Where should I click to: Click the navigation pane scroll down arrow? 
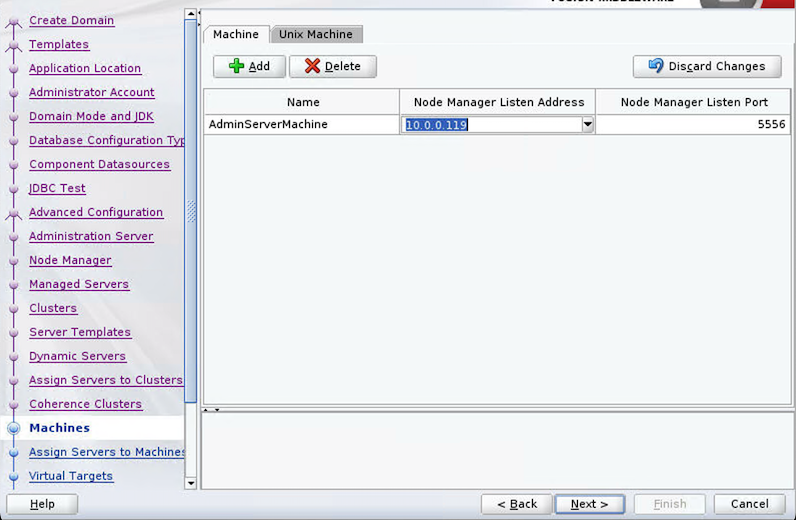click(x=191, y=483)
